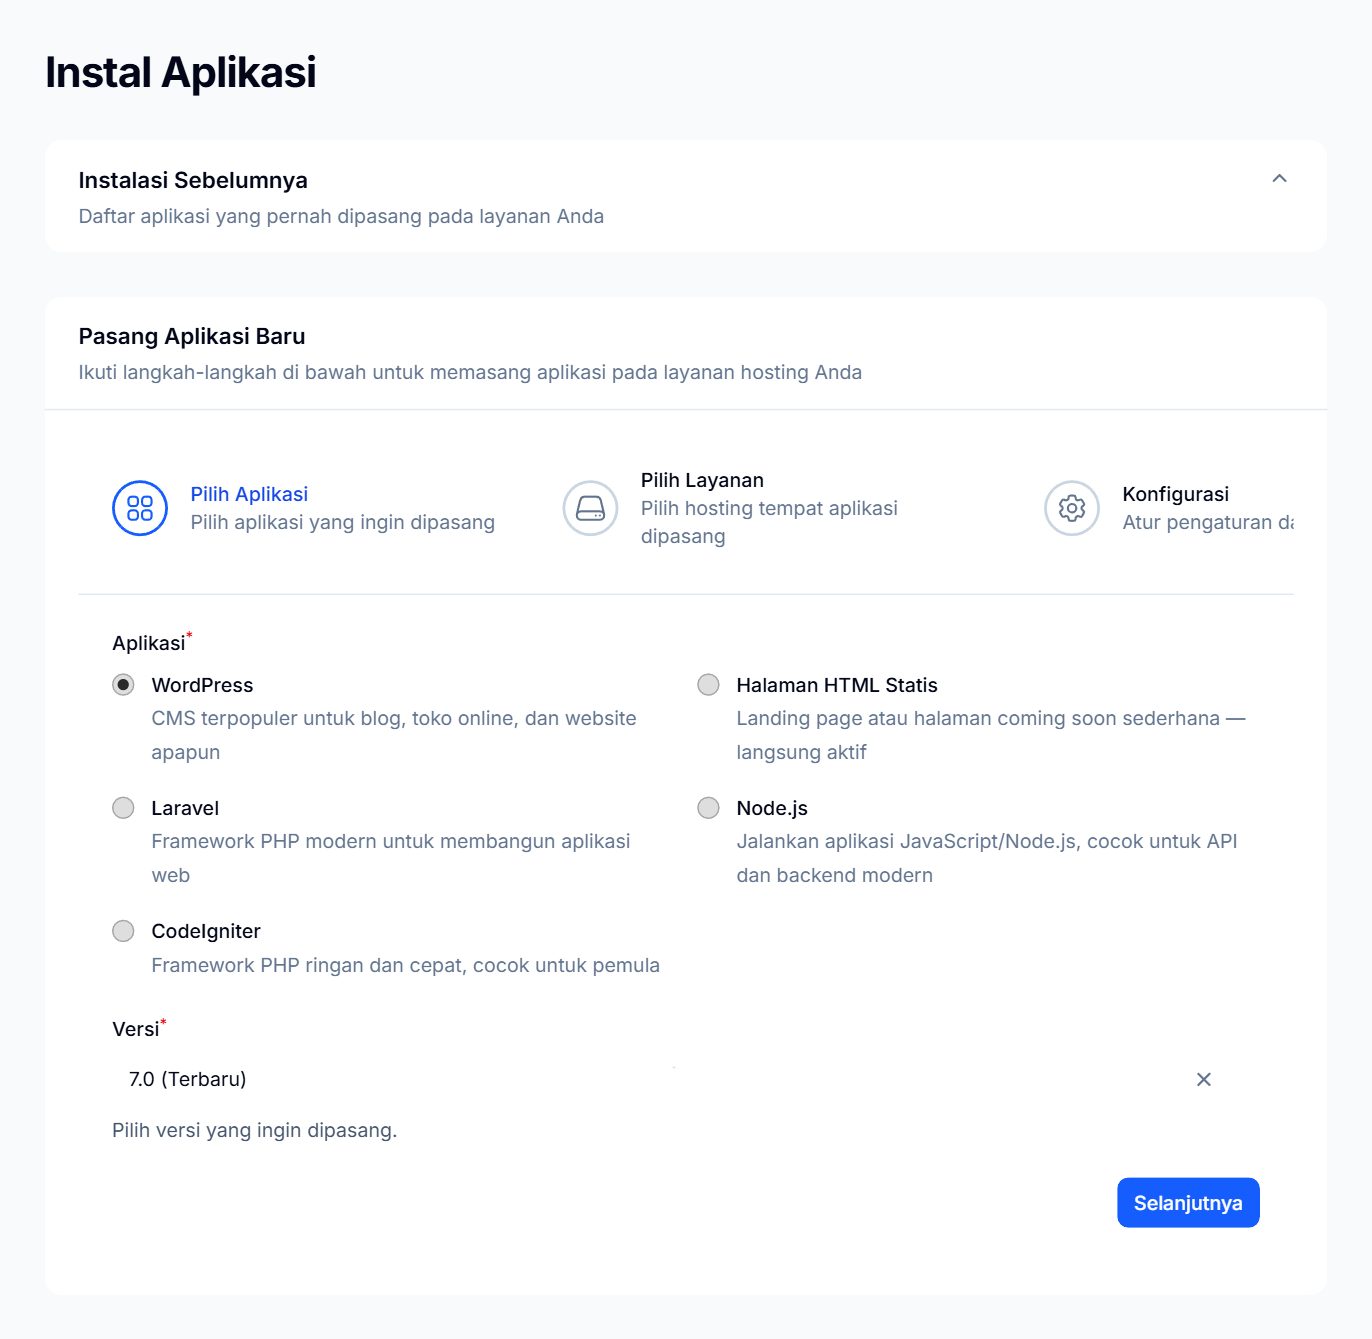Select the CodeIgniter radio button
Image resolution: width=1372 pixels, height=1339 pixels.
[123, 931]
